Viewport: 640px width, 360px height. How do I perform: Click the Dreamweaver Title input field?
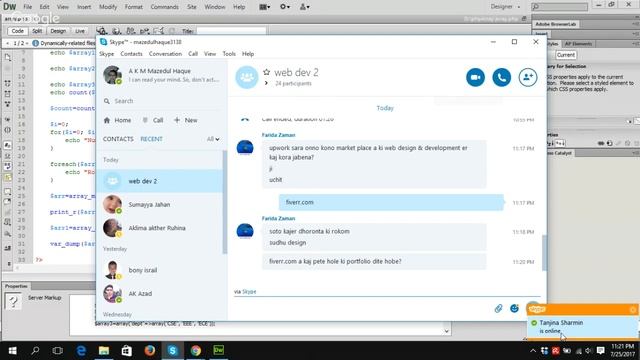pos(231,31)
